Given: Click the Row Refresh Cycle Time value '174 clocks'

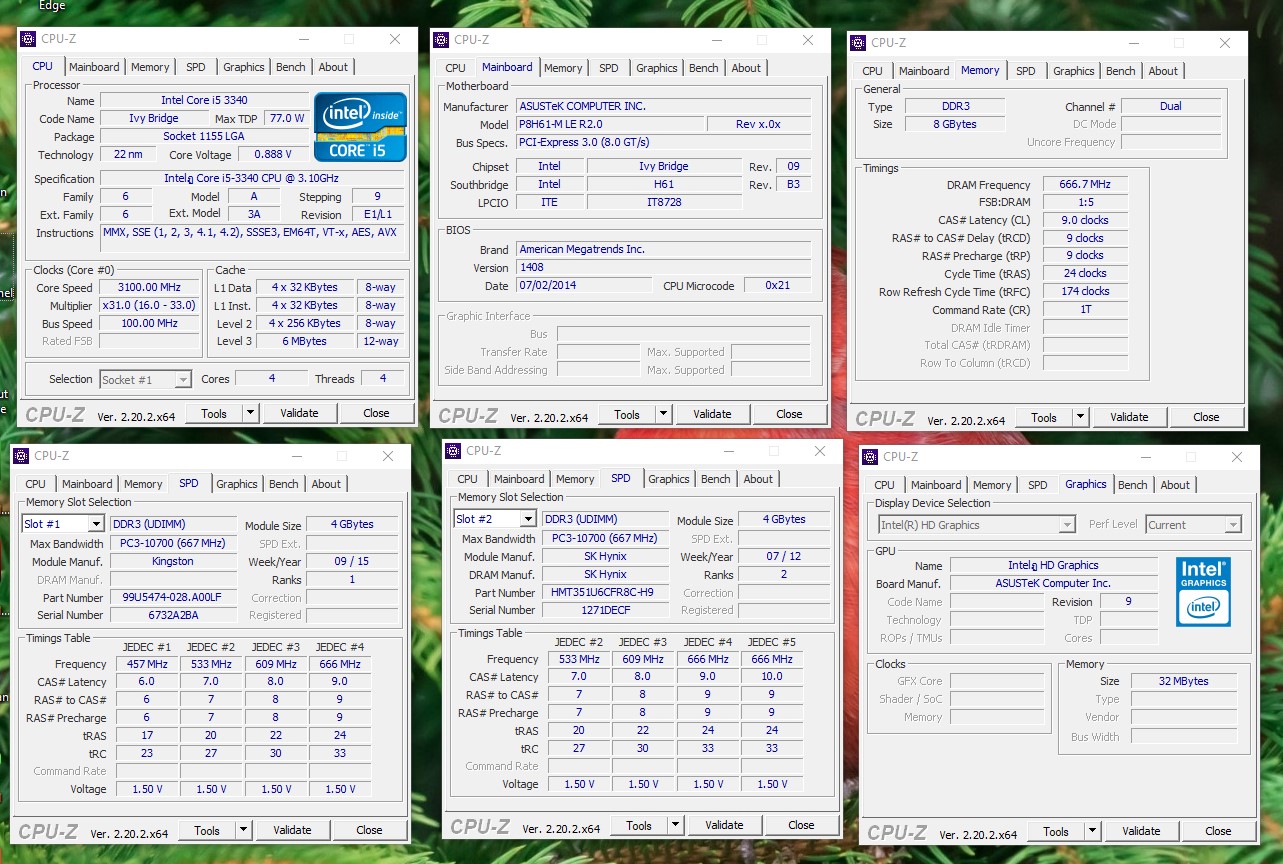Looking at the screenshot, I should coord(1085,292).
